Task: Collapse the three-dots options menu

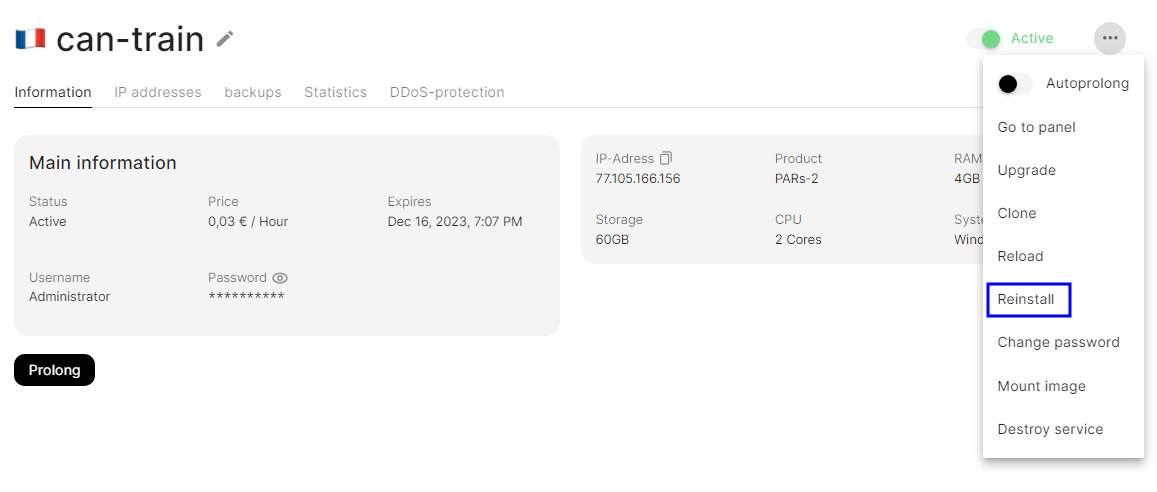Action: [x=1109, y=39]
